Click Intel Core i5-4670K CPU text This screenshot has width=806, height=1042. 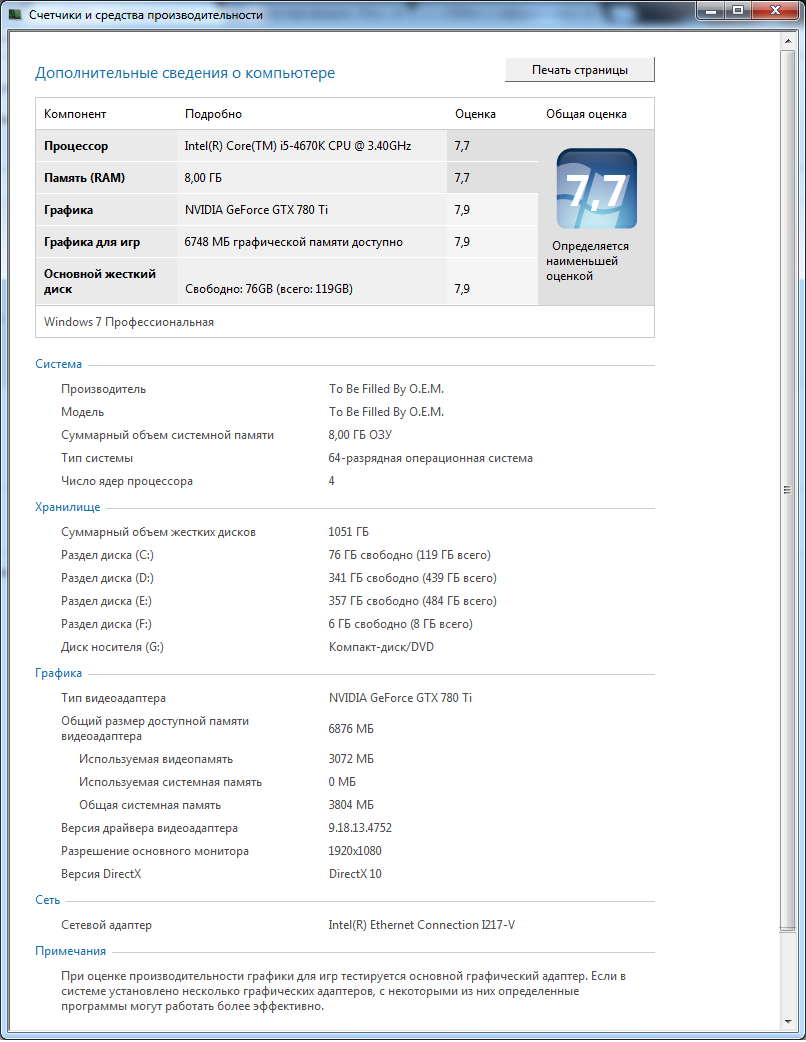(x=298, y=146)
